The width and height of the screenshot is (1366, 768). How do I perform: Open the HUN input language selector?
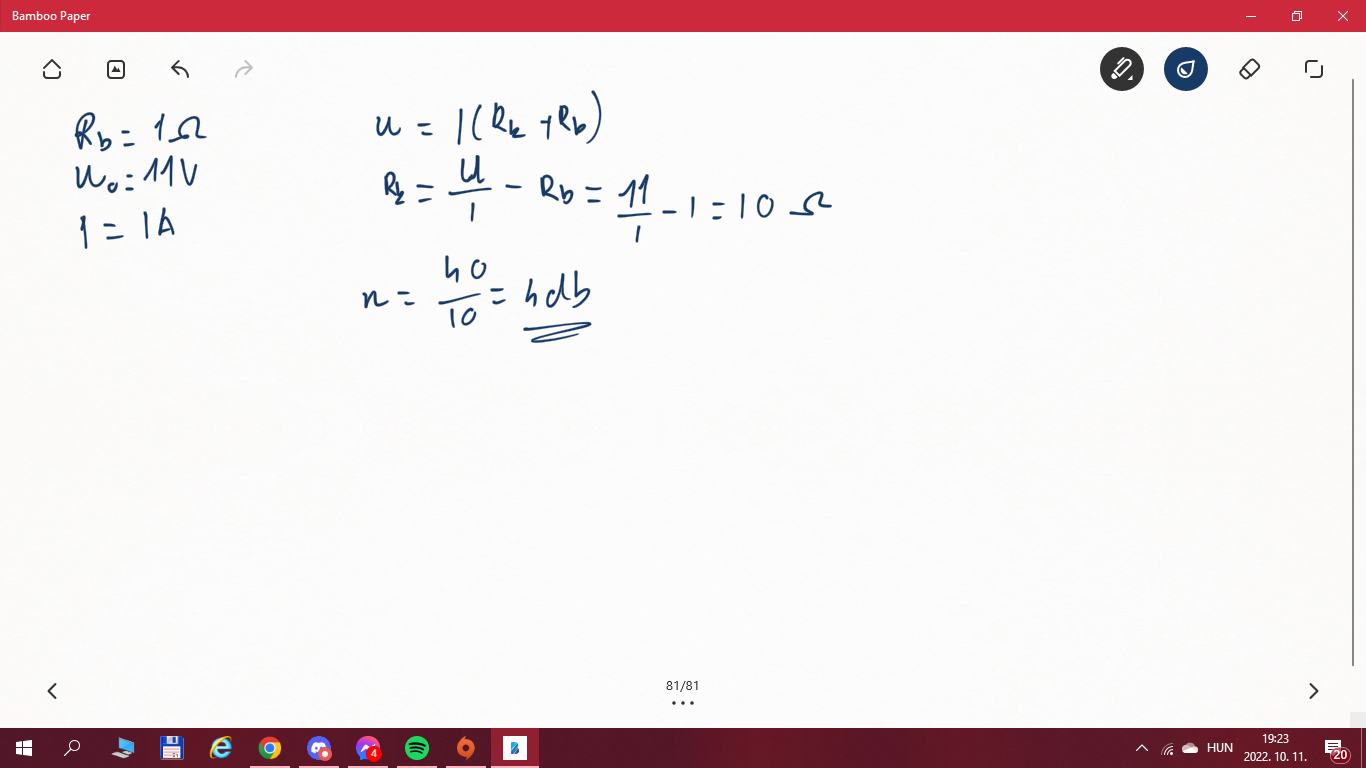coord(1219,748)
